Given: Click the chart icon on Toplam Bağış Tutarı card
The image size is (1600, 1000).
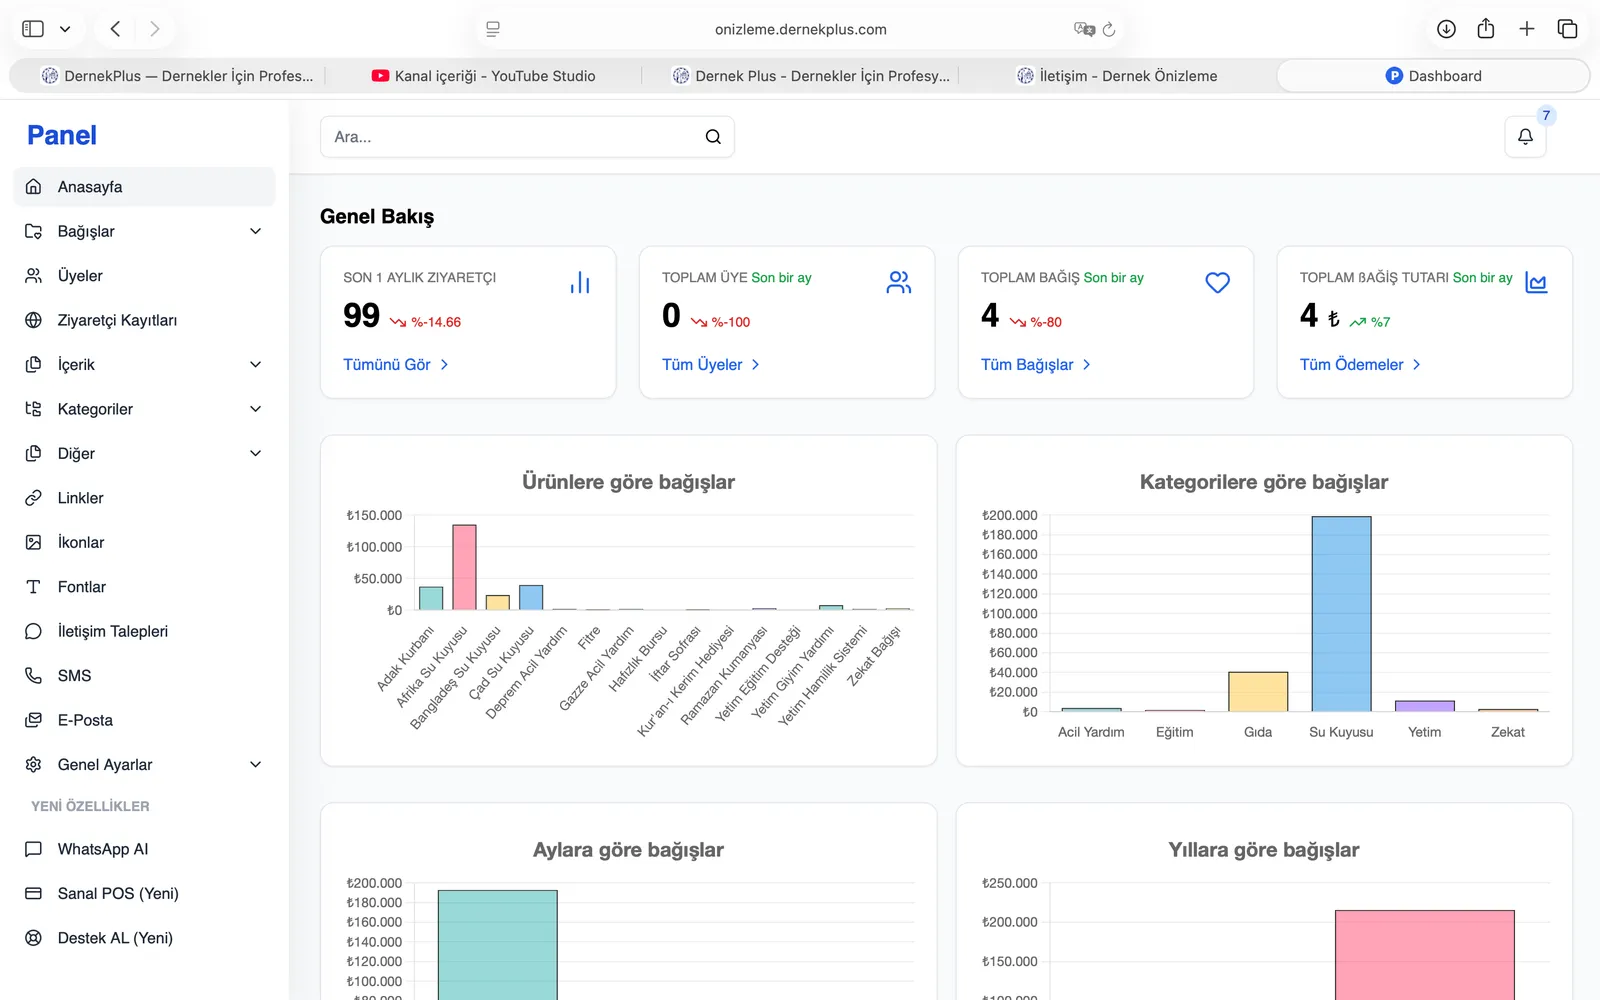Looking at the screenshot, I should tap(1536, 283).
